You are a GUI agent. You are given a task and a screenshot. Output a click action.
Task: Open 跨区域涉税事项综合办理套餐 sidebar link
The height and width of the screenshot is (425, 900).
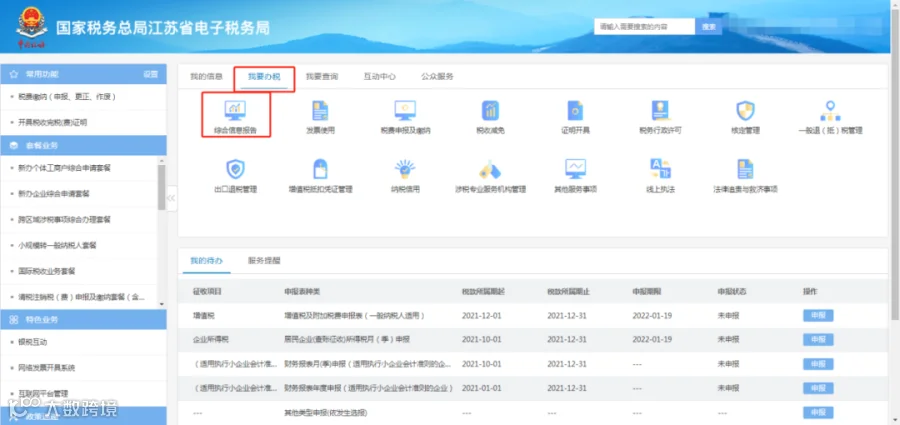[64, 219]
